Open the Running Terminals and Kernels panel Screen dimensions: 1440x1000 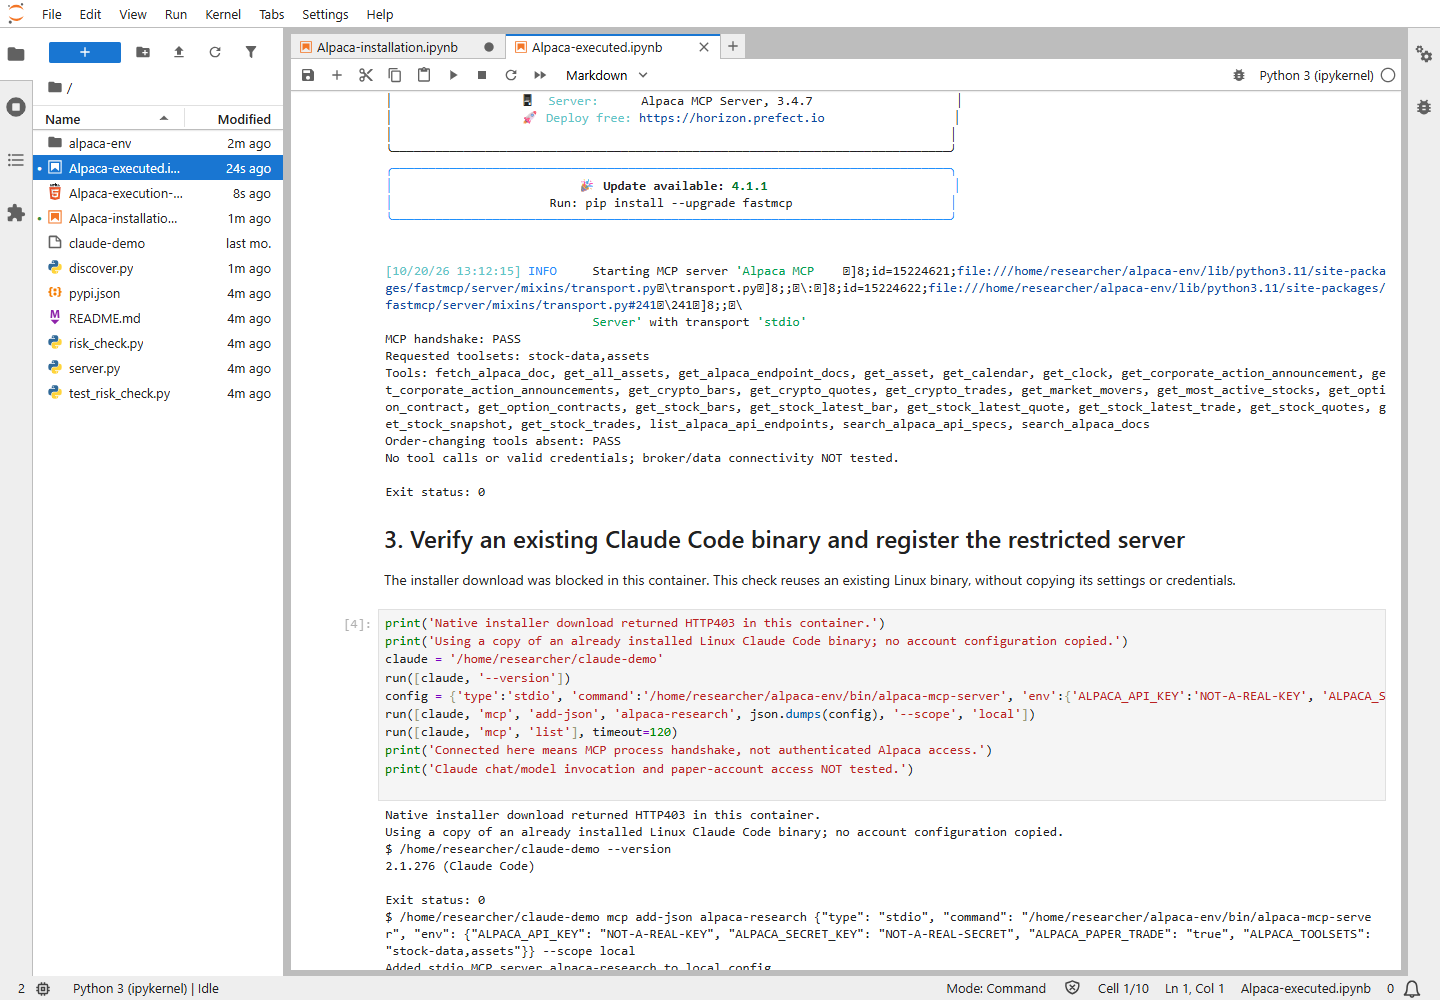coord(16,107)
